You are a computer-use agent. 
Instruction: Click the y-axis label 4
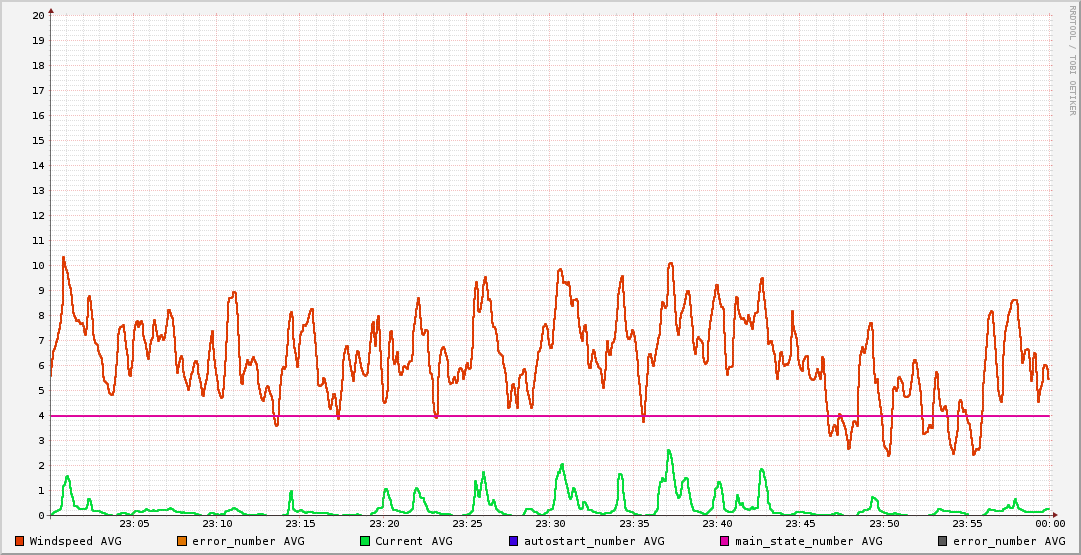[x=41, y=415]
